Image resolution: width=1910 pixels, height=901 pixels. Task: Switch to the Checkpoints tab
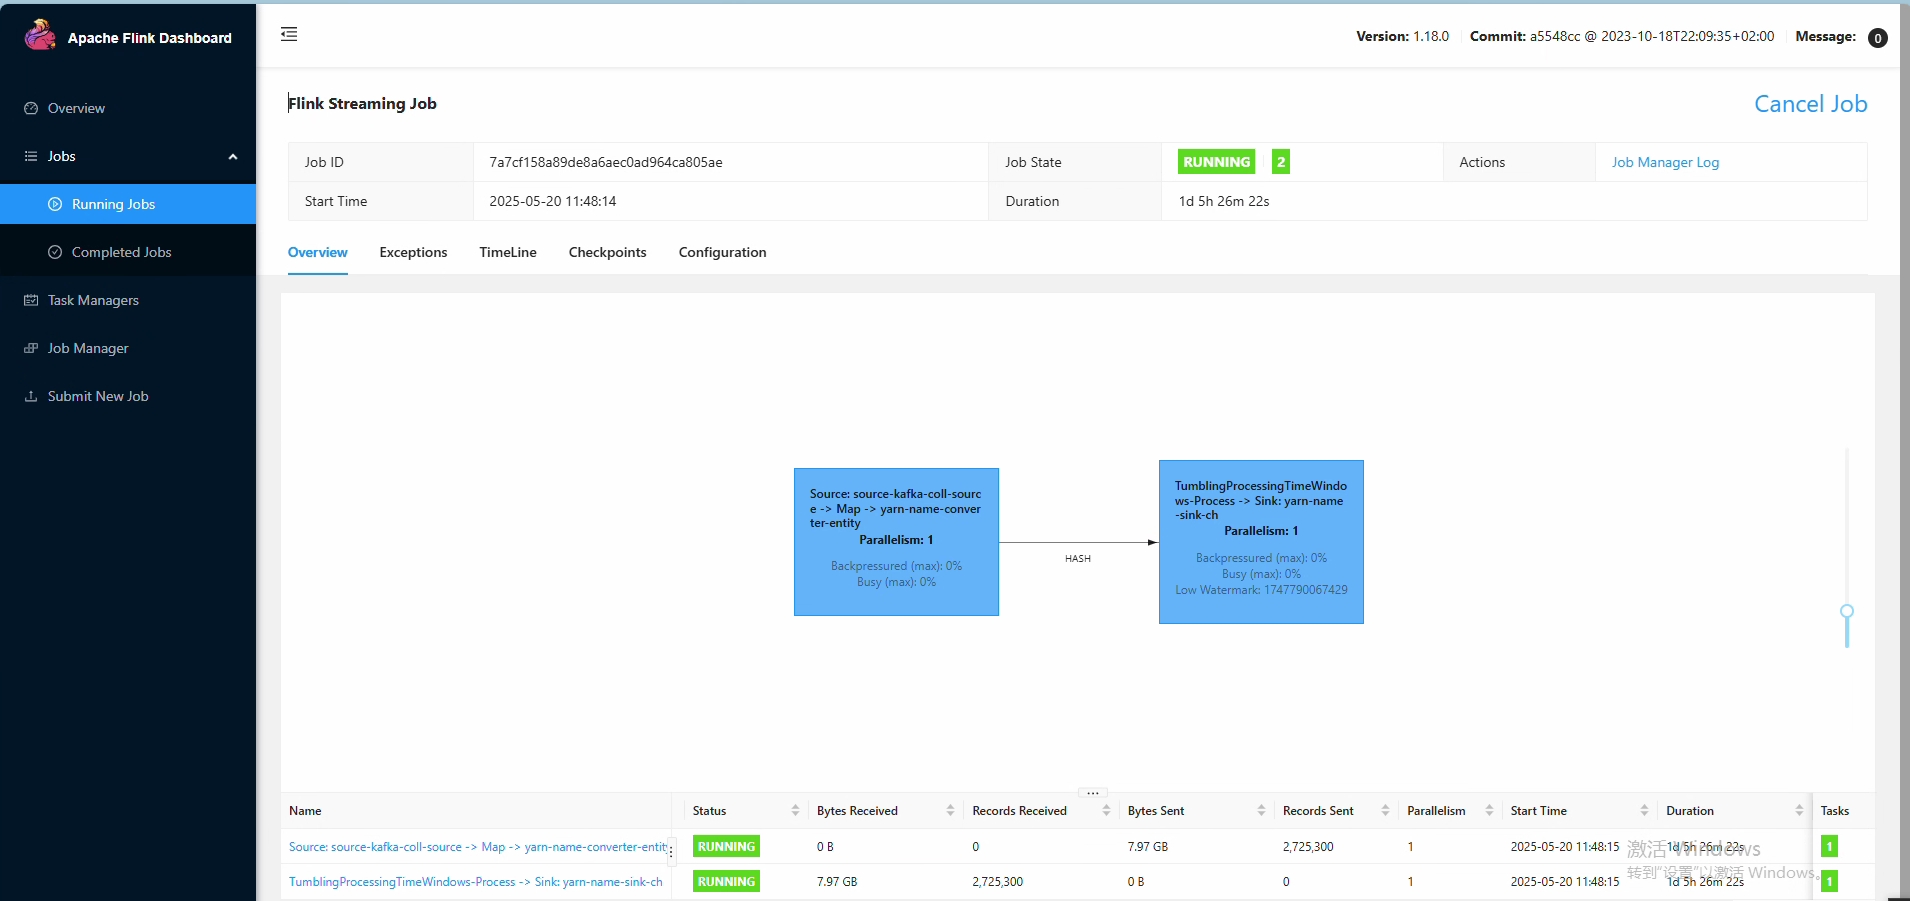click(607, 252)
